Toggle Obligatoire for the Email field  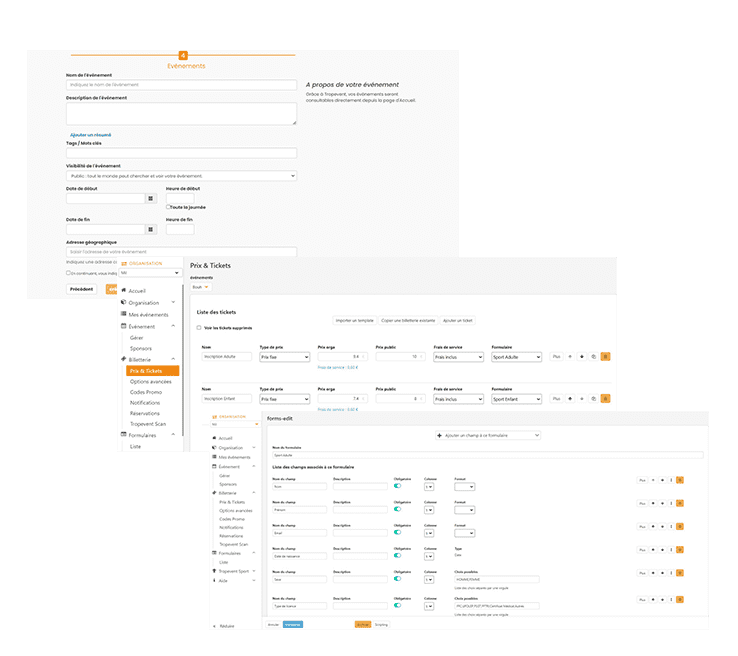tap(398, 532)
